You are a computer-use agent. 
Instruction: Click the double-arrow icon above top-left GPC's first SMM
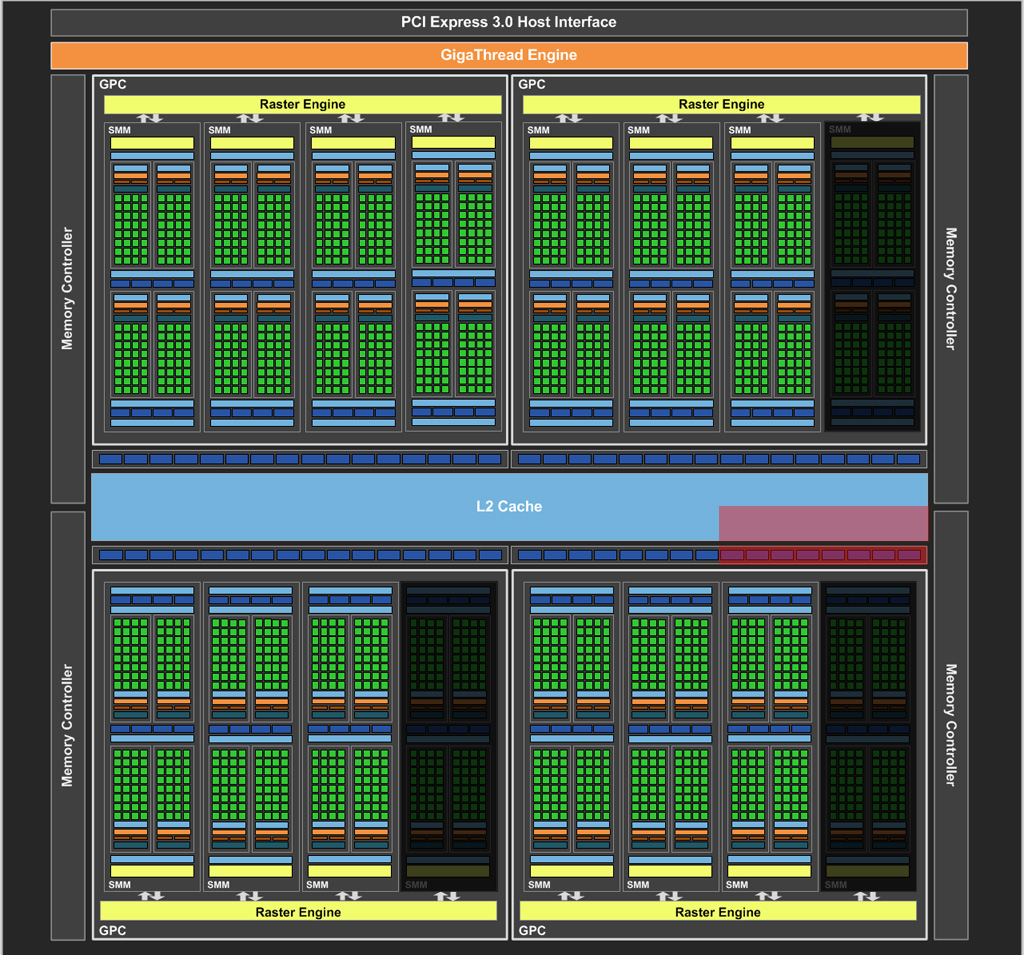click(149, 118)
